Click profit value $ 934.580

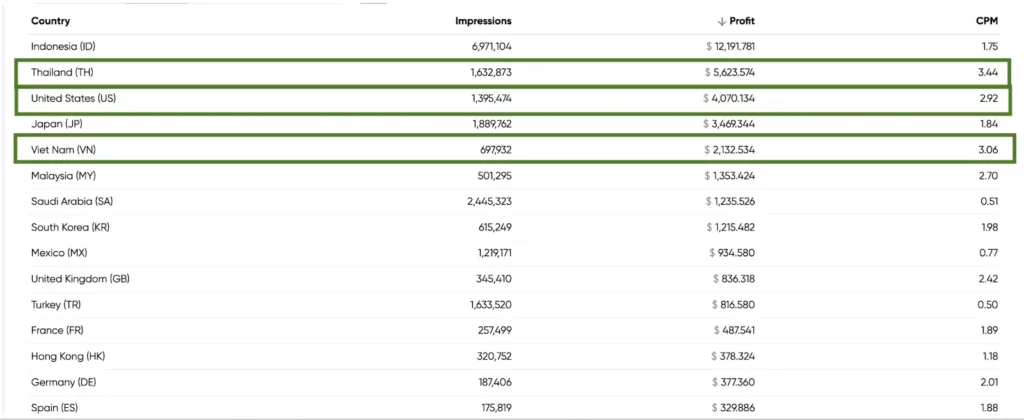point(733,253)
